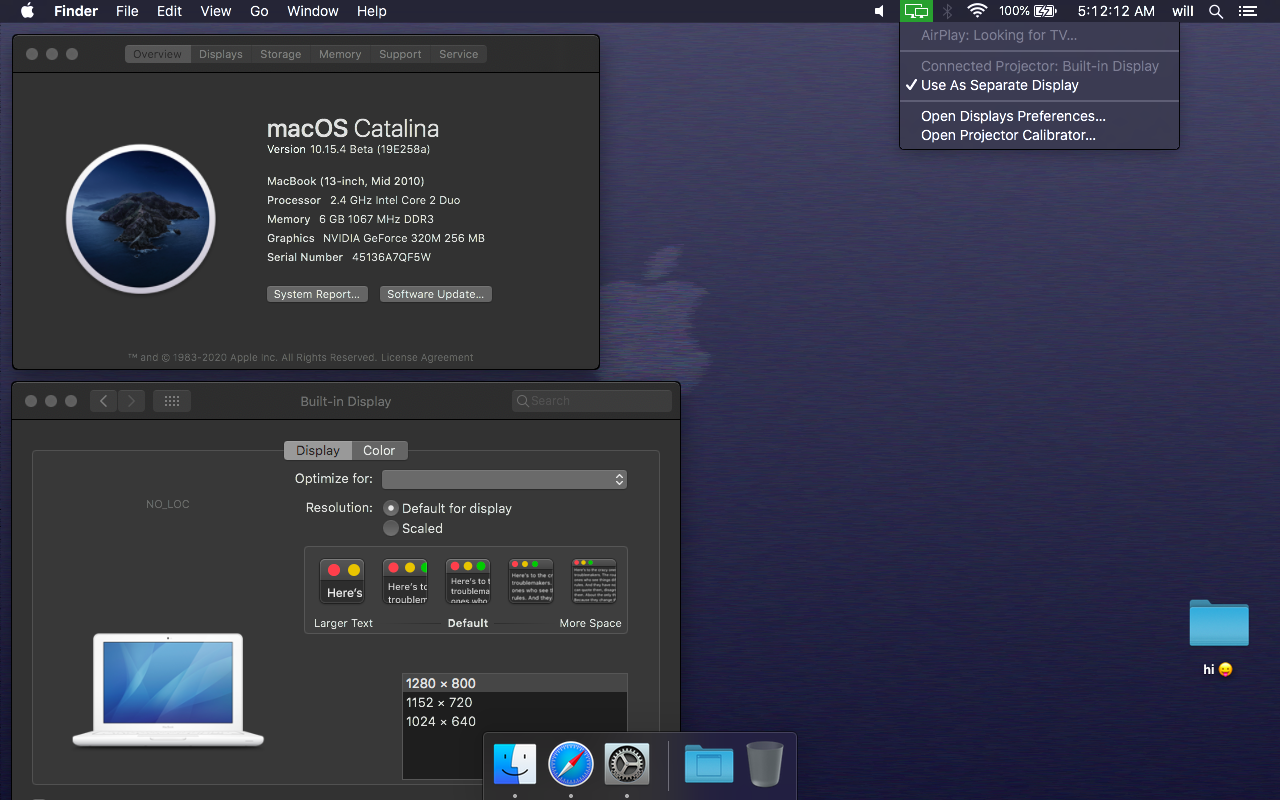
Task: Open the Apple menu
Action: (27, 11)
